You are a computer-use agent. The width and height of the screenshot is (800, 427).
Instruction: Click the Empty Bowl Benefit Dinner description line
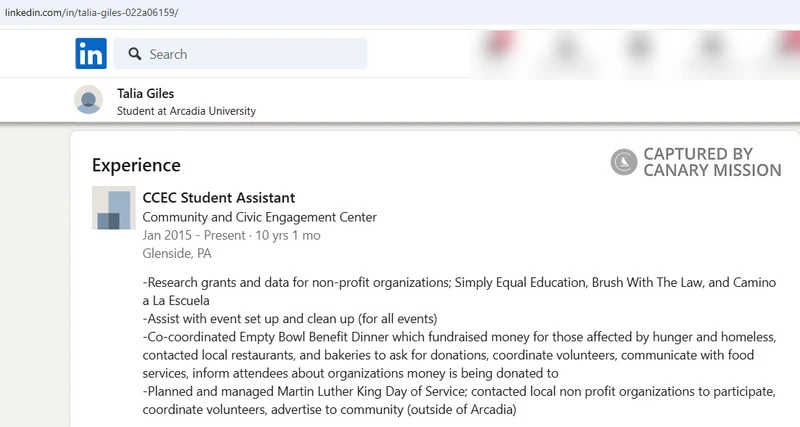459,337
